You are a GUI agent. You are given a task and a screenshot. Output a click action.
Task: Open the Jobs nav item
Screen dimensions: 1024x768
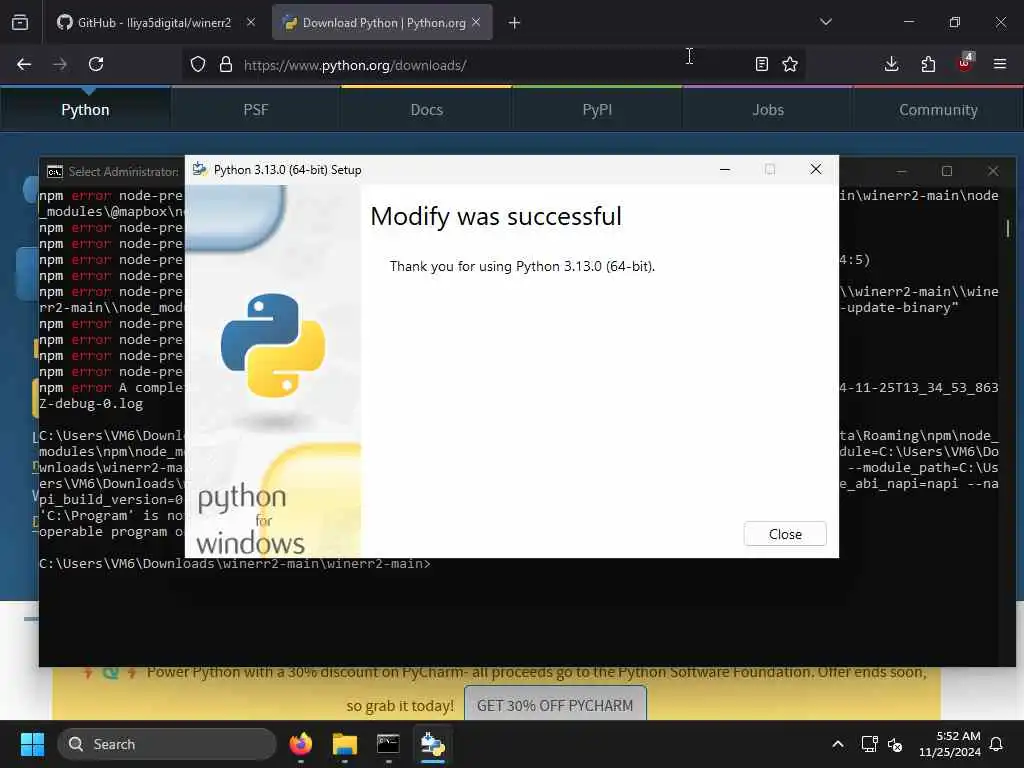pos(768,110)
